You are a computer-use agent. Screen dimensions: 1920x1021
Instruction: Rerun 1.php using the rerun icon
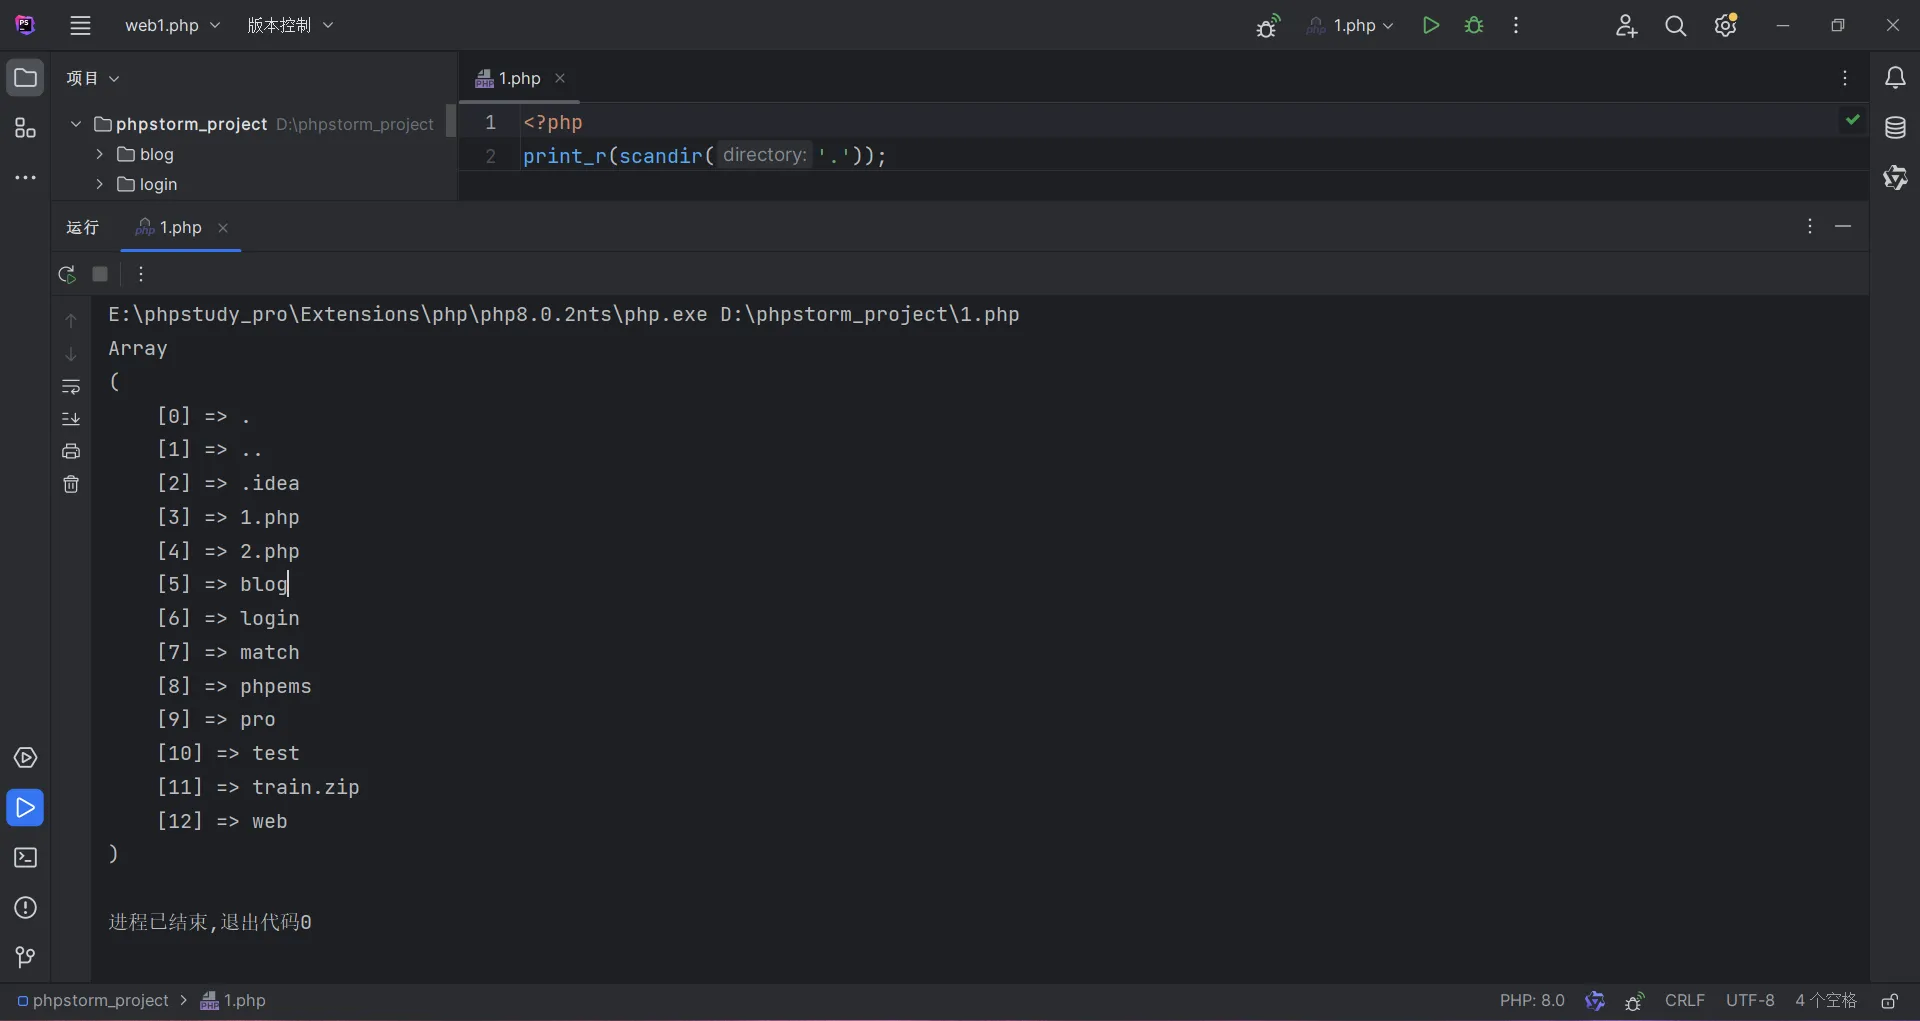point(67,274)
